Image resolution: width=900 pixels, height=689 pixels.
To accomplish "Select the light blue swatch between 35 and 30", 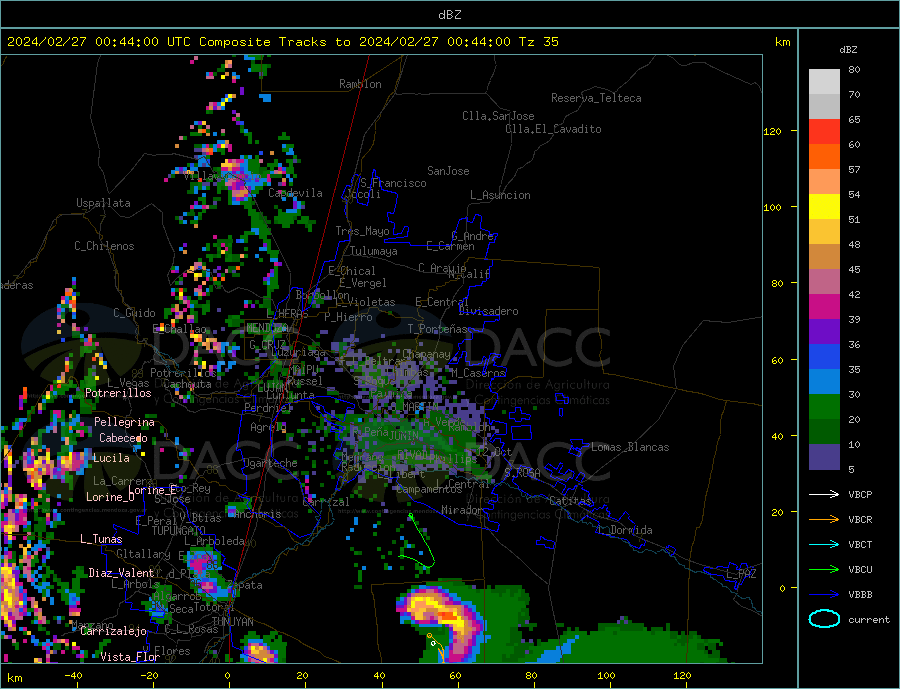I will pos(824,382).
